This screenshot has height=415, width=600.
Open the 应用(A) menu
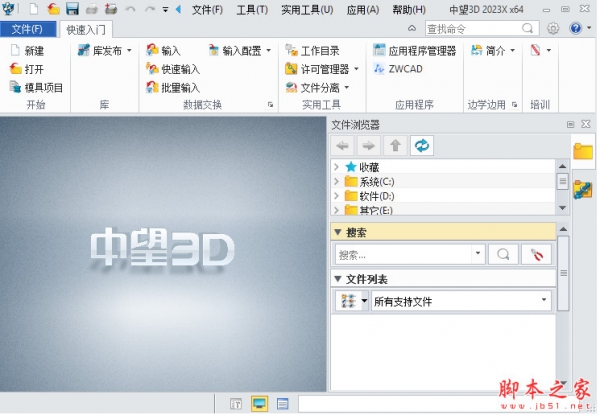[x=362, y=9]
